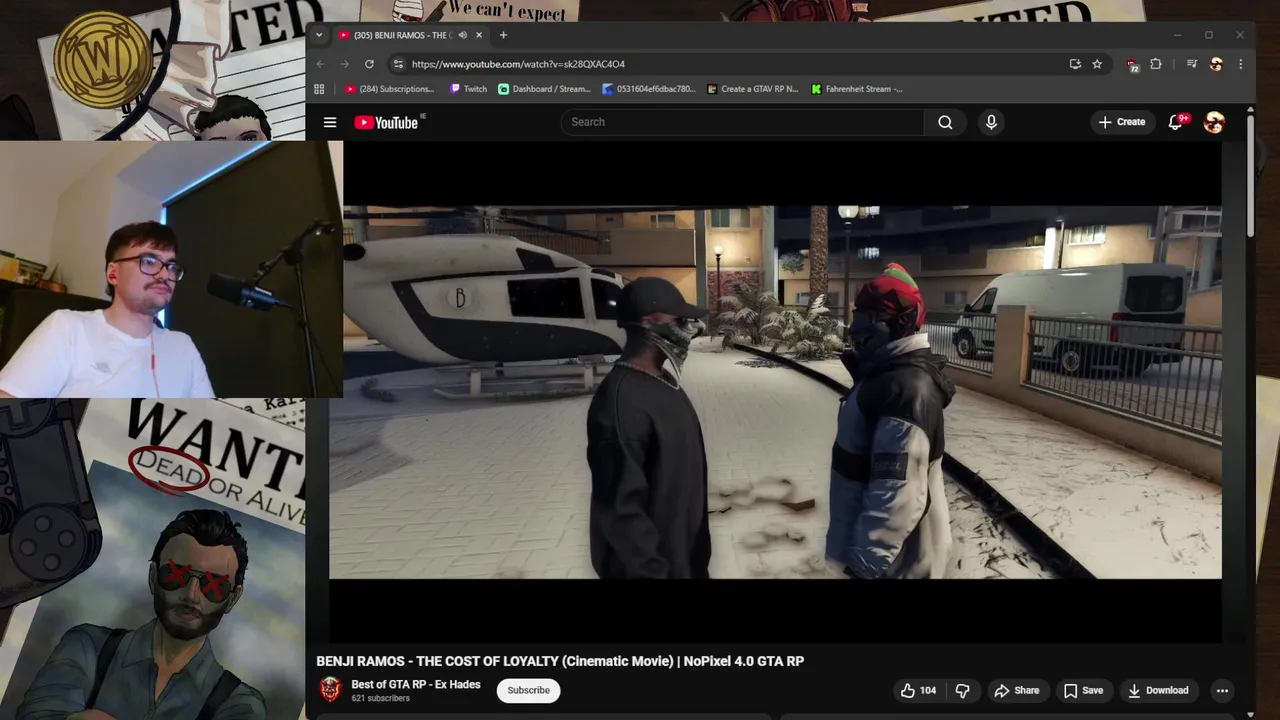
Task: Focus the YouTube search field
Action: 742,122
